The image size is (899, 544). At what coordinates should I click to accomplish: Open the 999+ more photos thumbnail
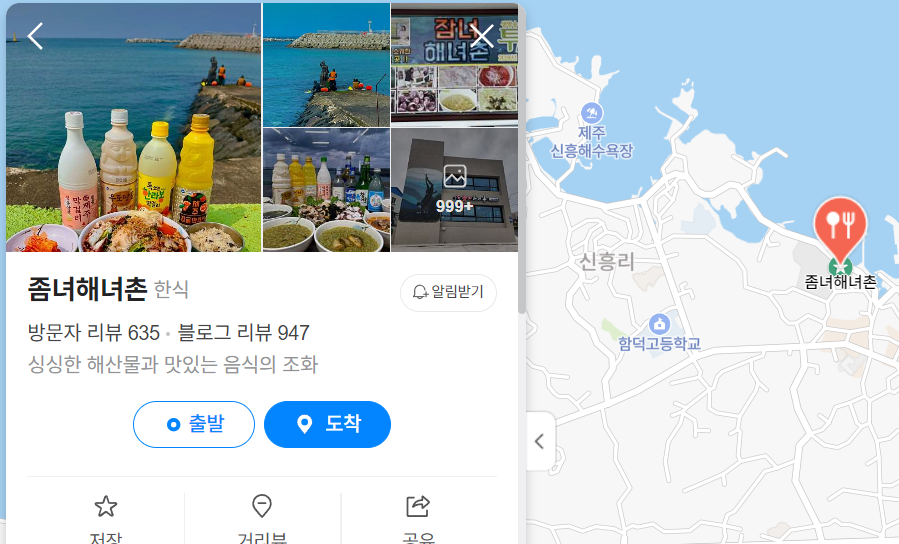[455, 190]
